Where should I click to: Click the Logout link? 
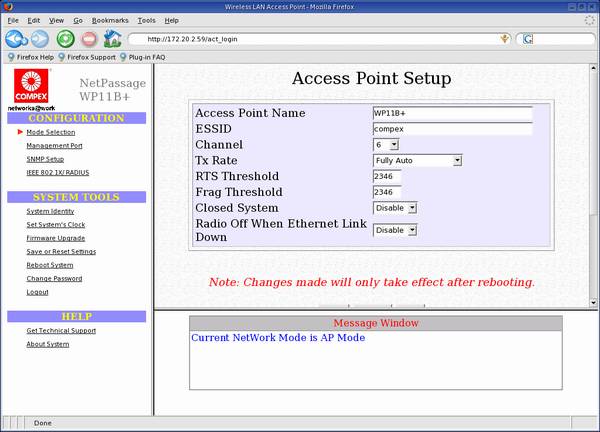click(38, 292)
